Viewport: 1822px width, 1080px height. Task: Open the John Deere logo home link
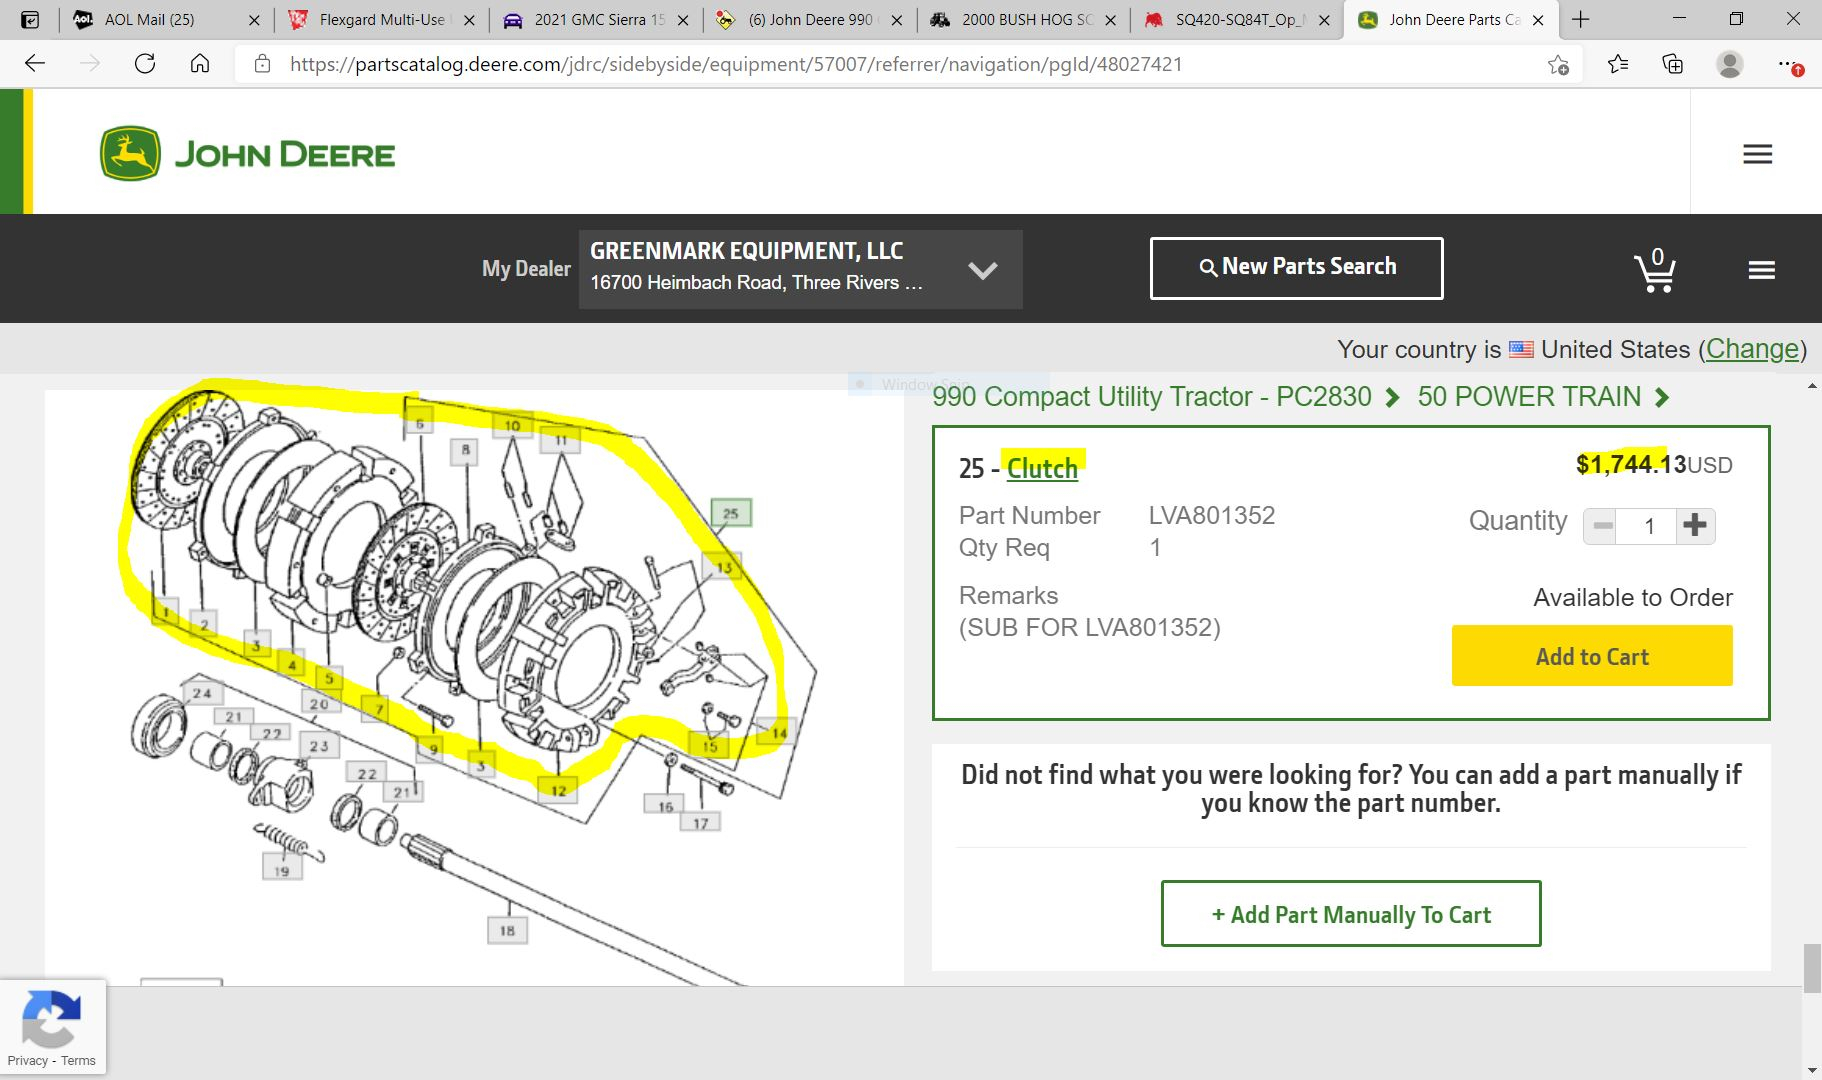tap(247, 154)
